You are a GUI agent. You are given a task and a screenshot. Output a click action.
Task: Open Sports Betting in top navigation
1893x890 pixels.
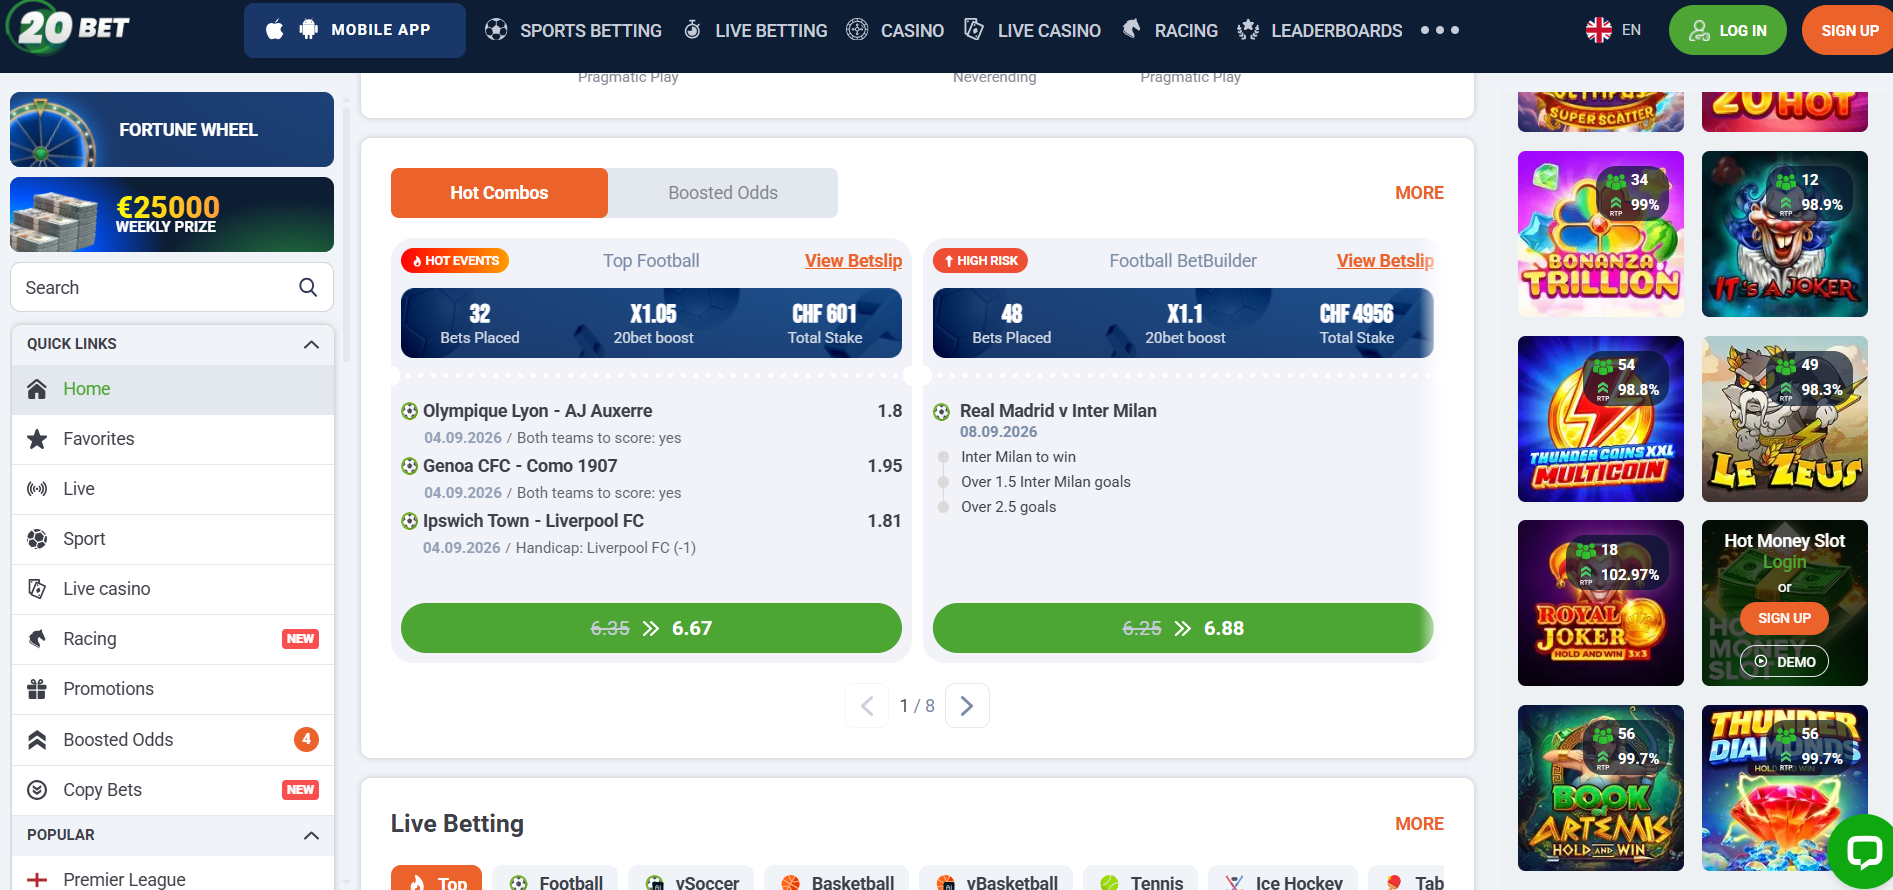573,30
